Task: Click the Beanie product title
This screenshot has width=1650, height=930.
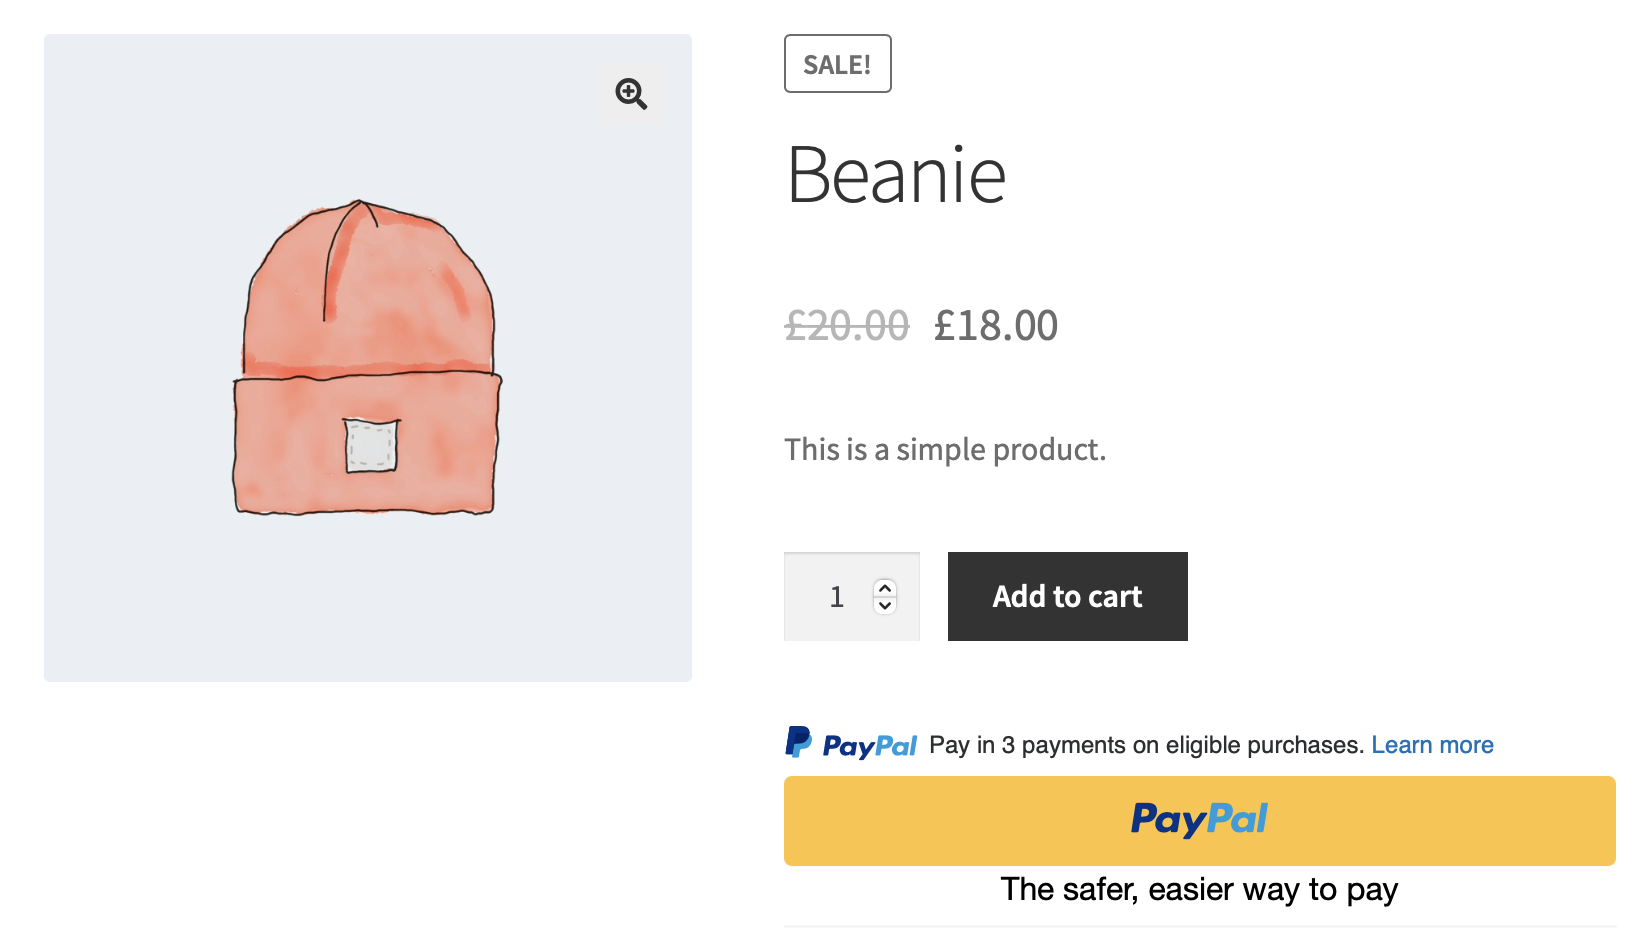Action: coord(896,176)
